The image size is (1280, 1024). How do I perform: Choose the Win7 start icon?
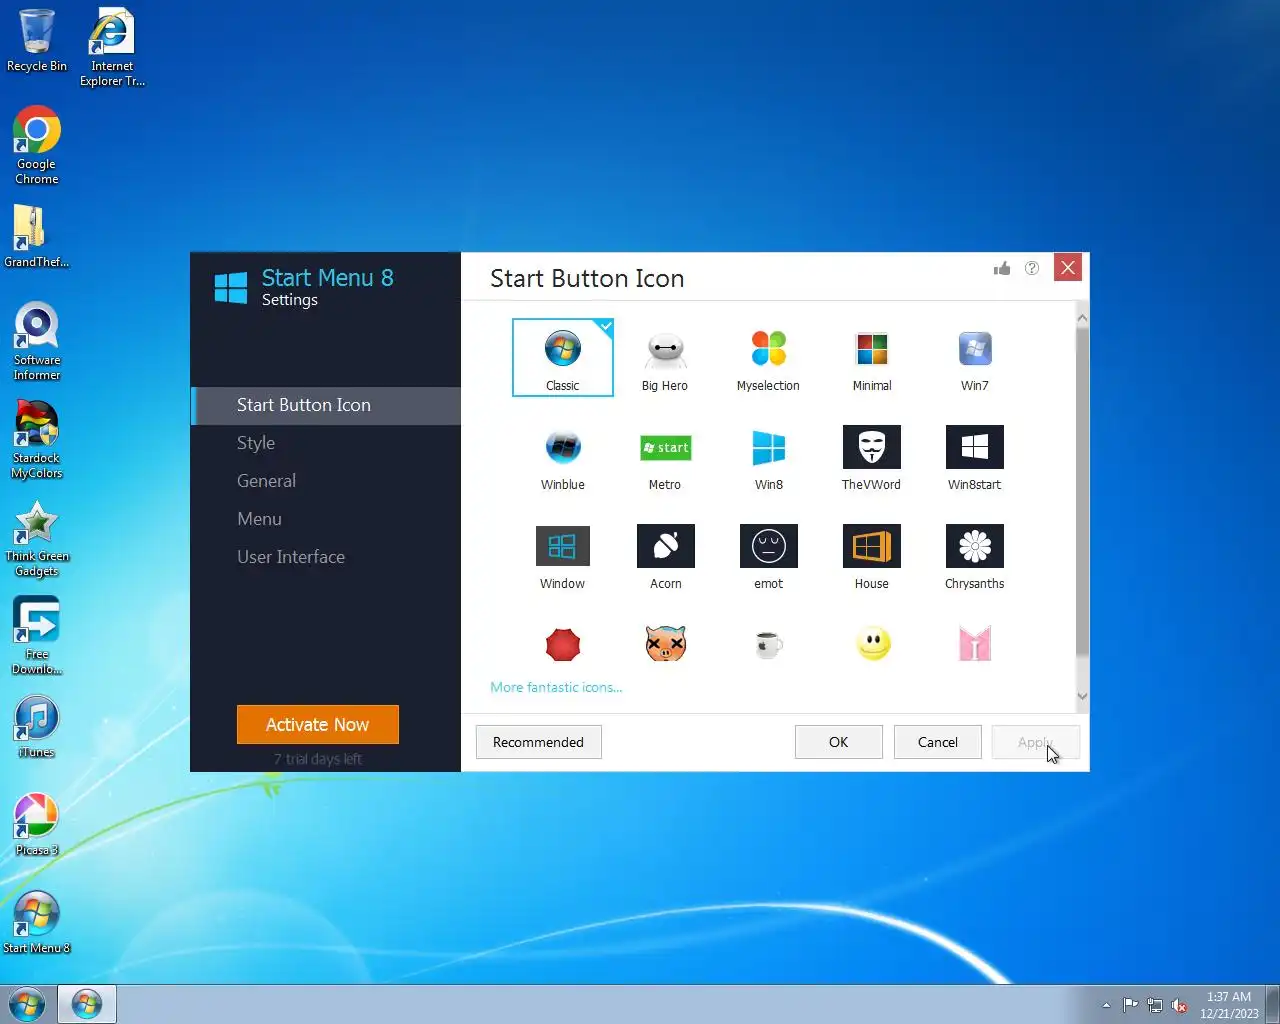pyautogui.click(x=975, y=358)
